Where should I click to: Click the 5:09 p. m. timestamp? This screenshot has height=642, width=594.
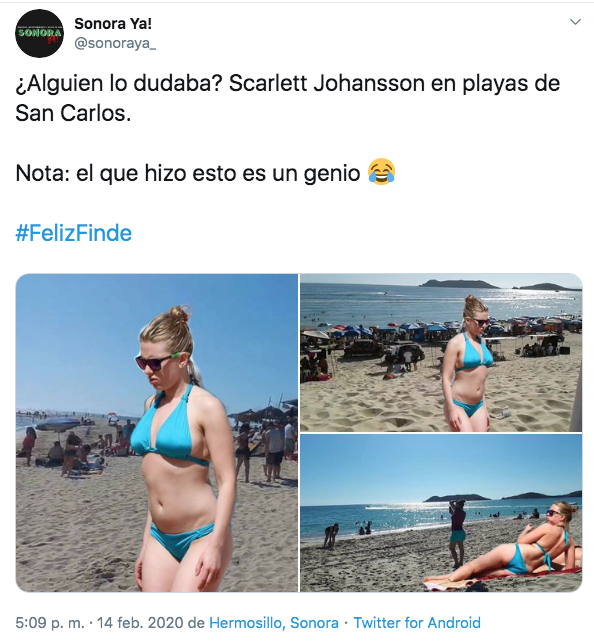tap(50, 623)
